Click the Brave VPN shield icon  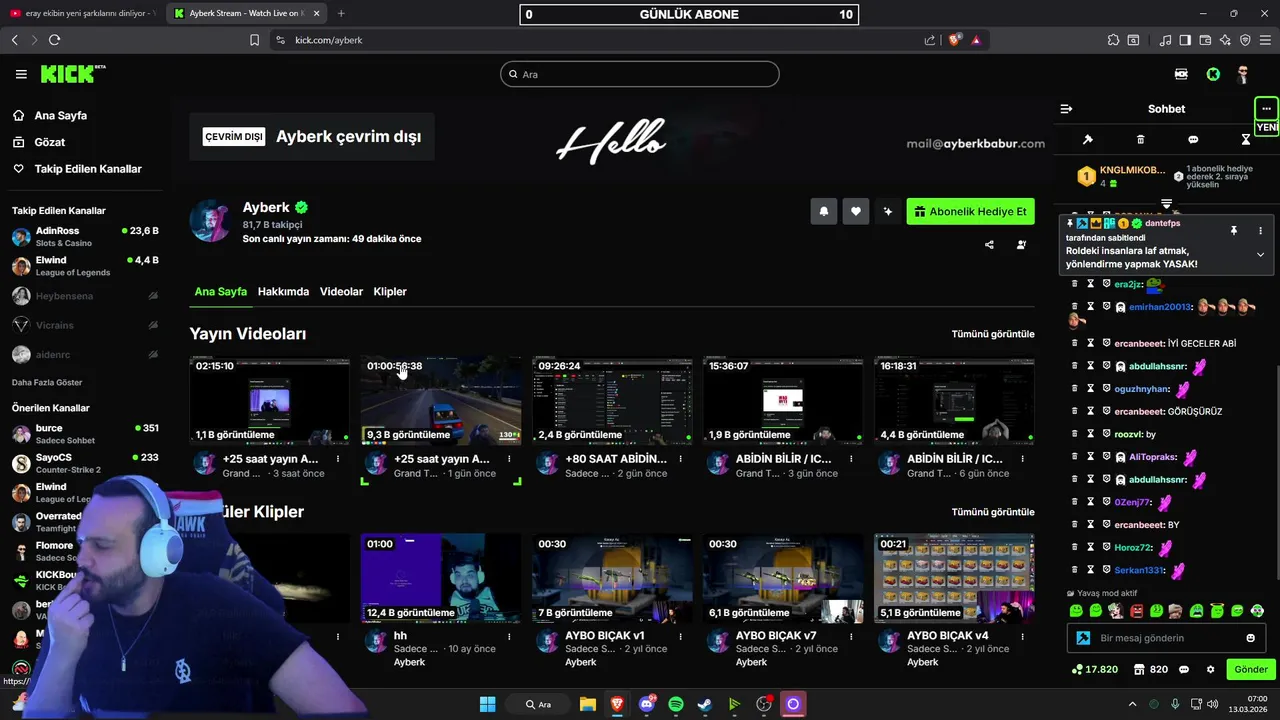point(1245,40)
